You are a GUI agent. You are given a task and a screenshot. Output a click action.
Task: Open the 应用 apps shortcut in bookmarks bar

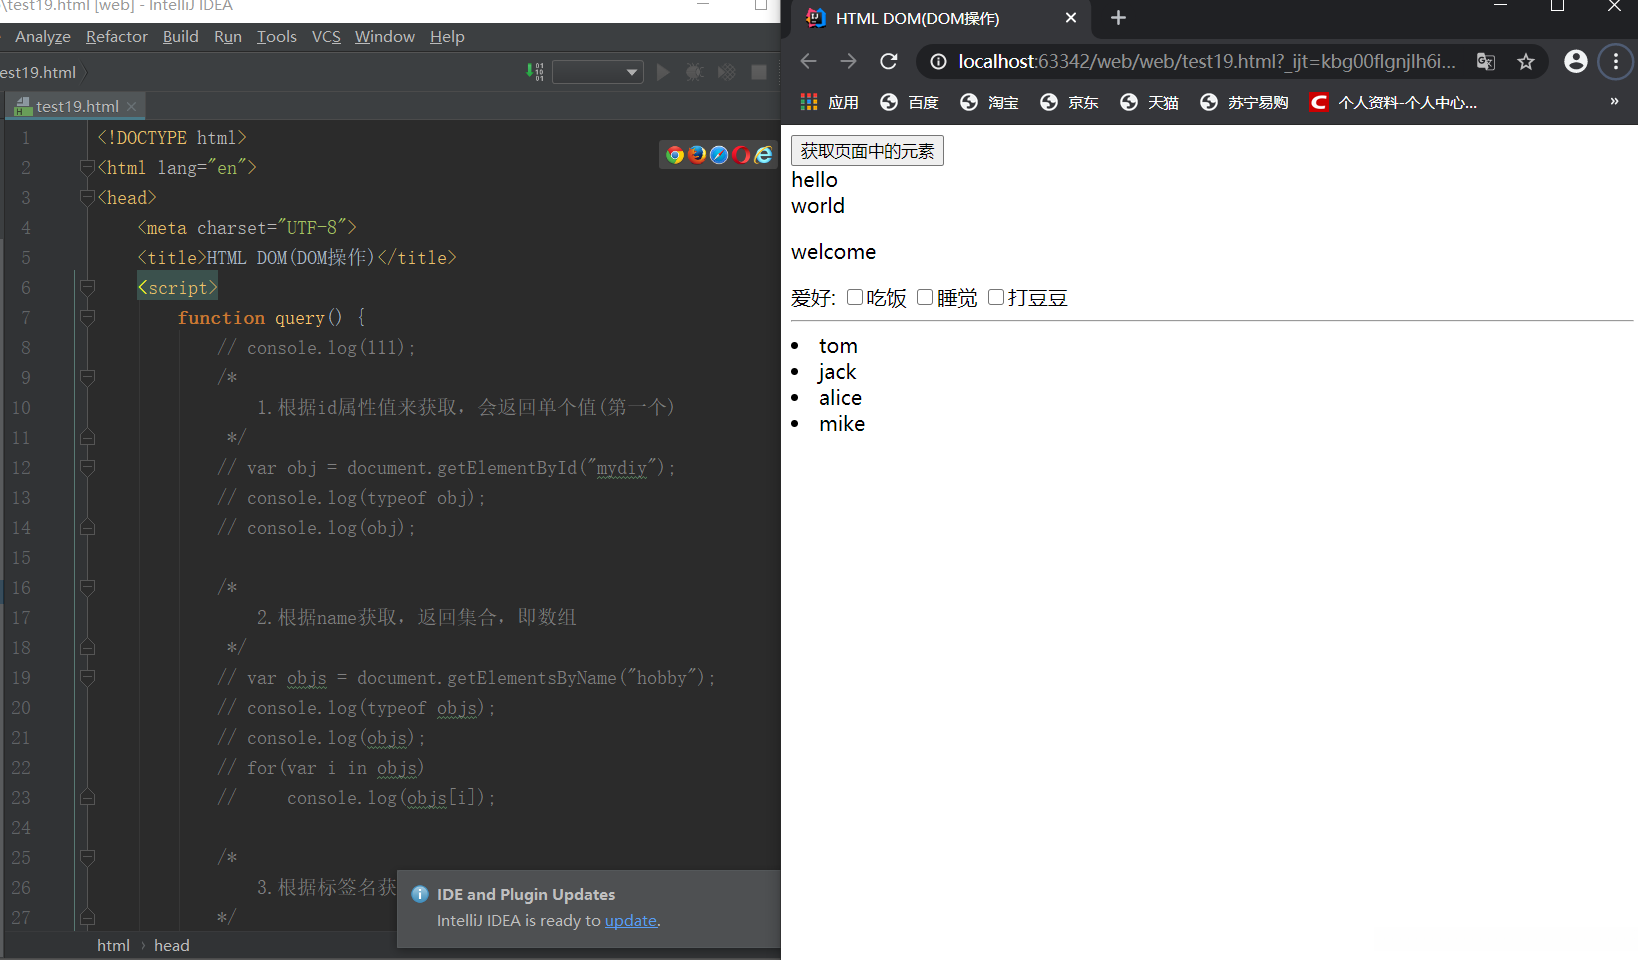[830, 102]
